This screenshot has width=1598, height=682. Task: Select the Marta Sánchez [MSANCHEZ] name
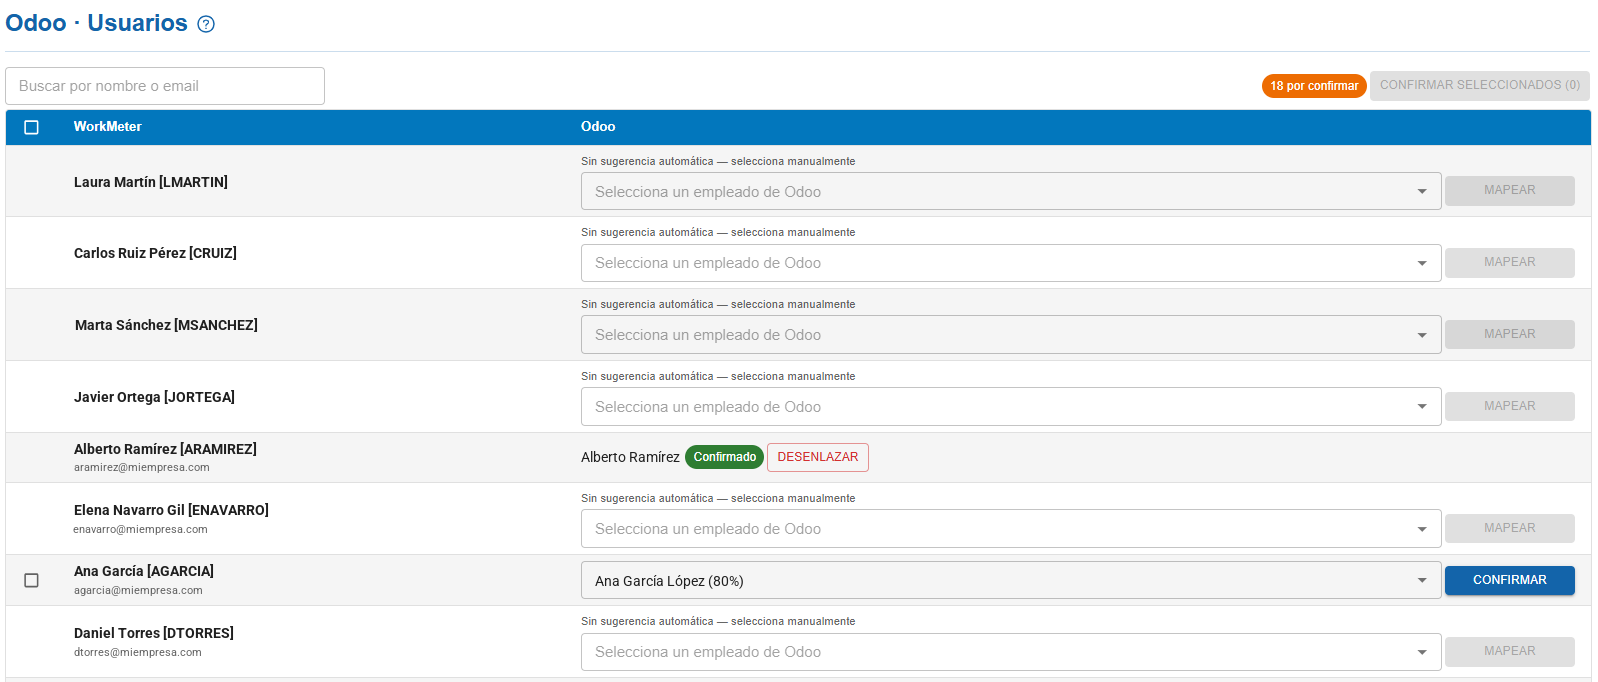pos(166,325)
